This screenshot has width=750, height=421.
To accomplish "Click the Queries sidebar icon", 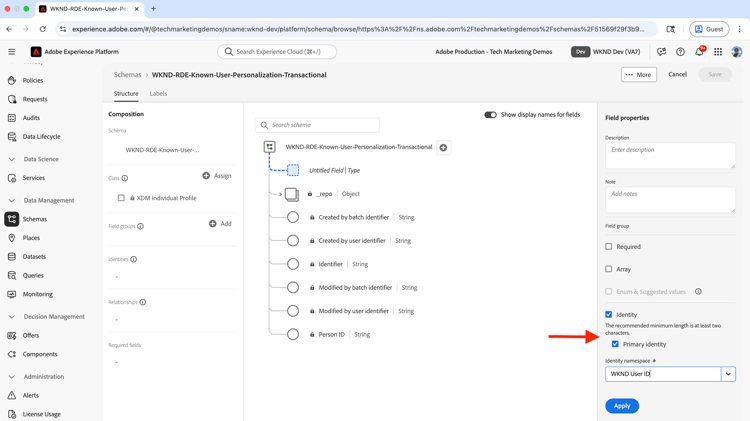I will [12, 276].
